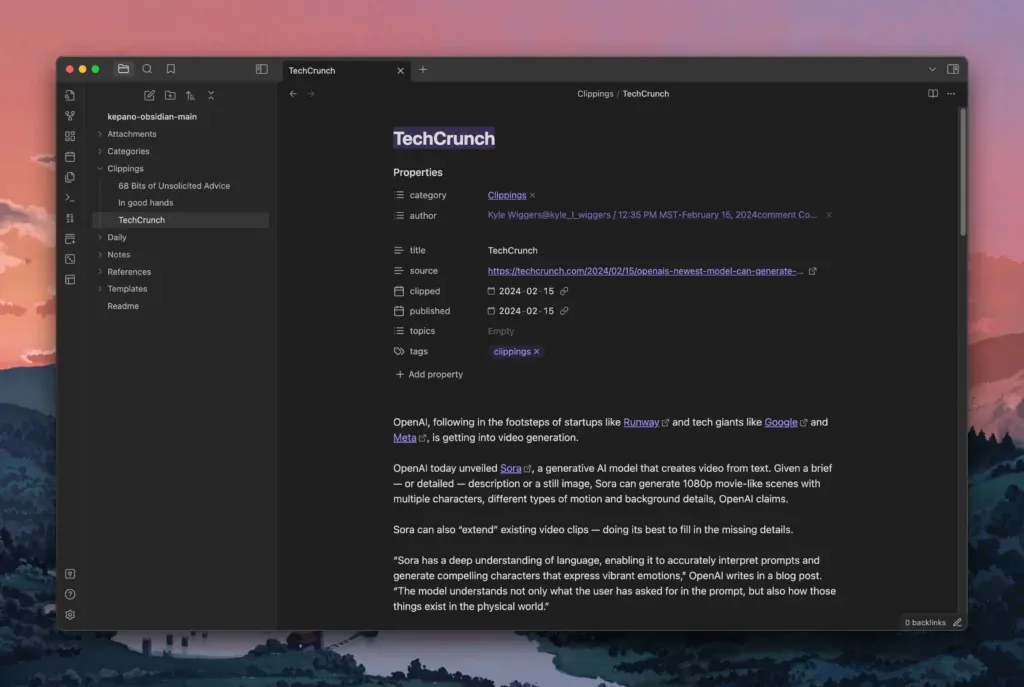Click the binary-digits ribbon icon

pos(70,218)
